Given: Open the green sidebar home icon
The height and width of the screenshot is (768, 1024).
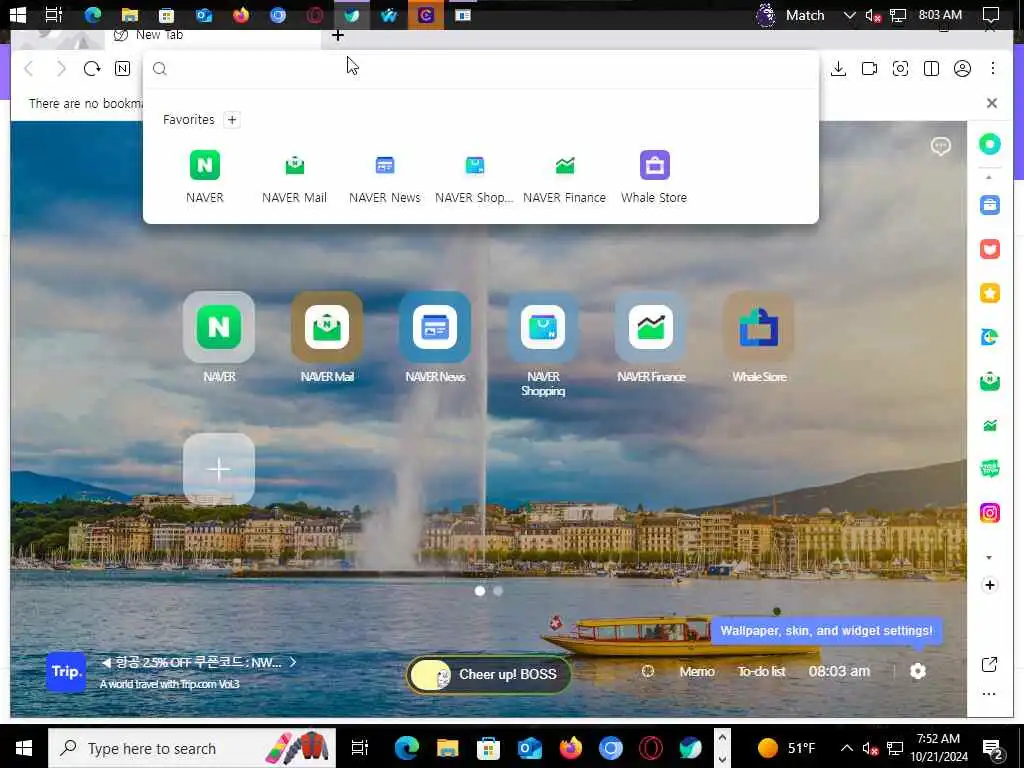Looking at the screenshot, I should pos(989,144).
